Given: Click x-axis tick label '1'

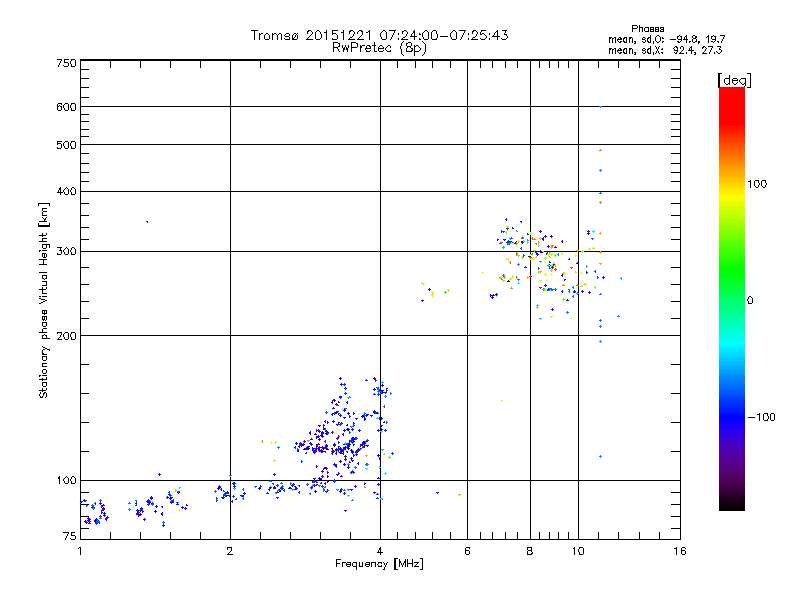Looking at the screenshot, I should click(80, 551).
